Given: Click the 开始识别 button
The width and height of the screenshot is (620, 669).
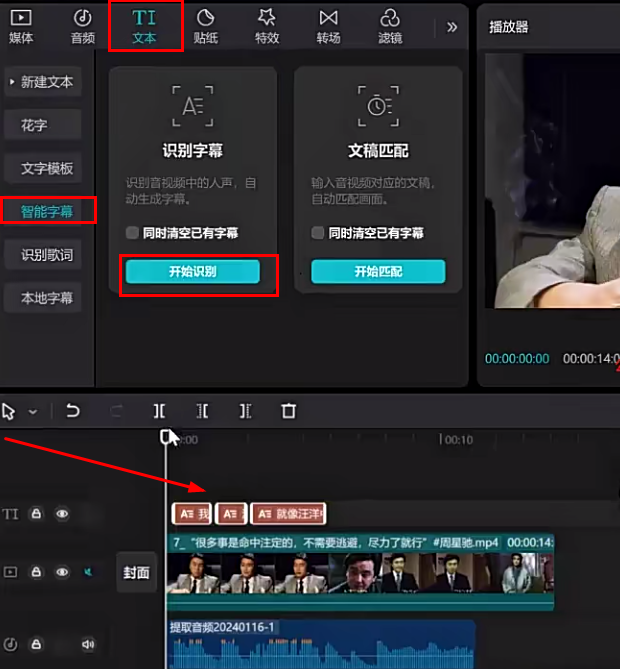Looking at the screenshot, I should point(192,271).
